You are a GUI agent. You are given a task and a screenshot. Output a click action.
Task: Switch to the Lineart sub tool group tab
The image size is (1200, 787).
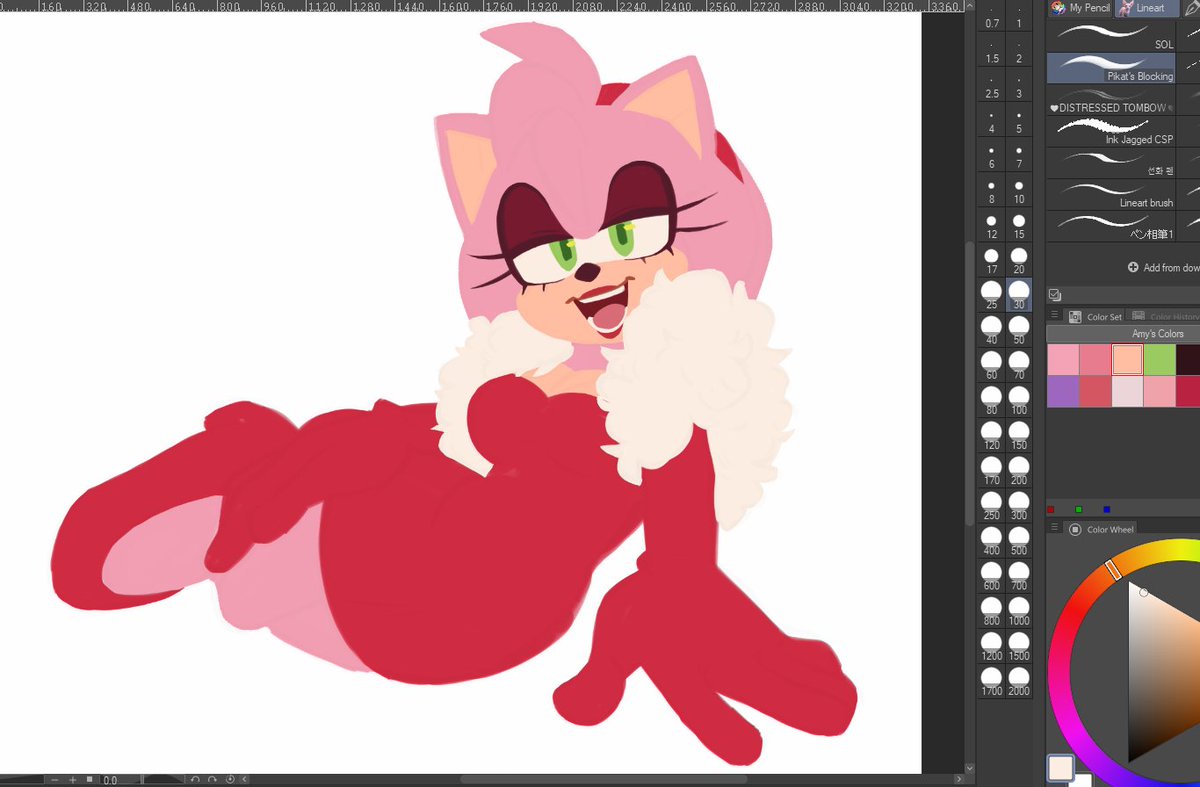click(x=1147, y=8)
